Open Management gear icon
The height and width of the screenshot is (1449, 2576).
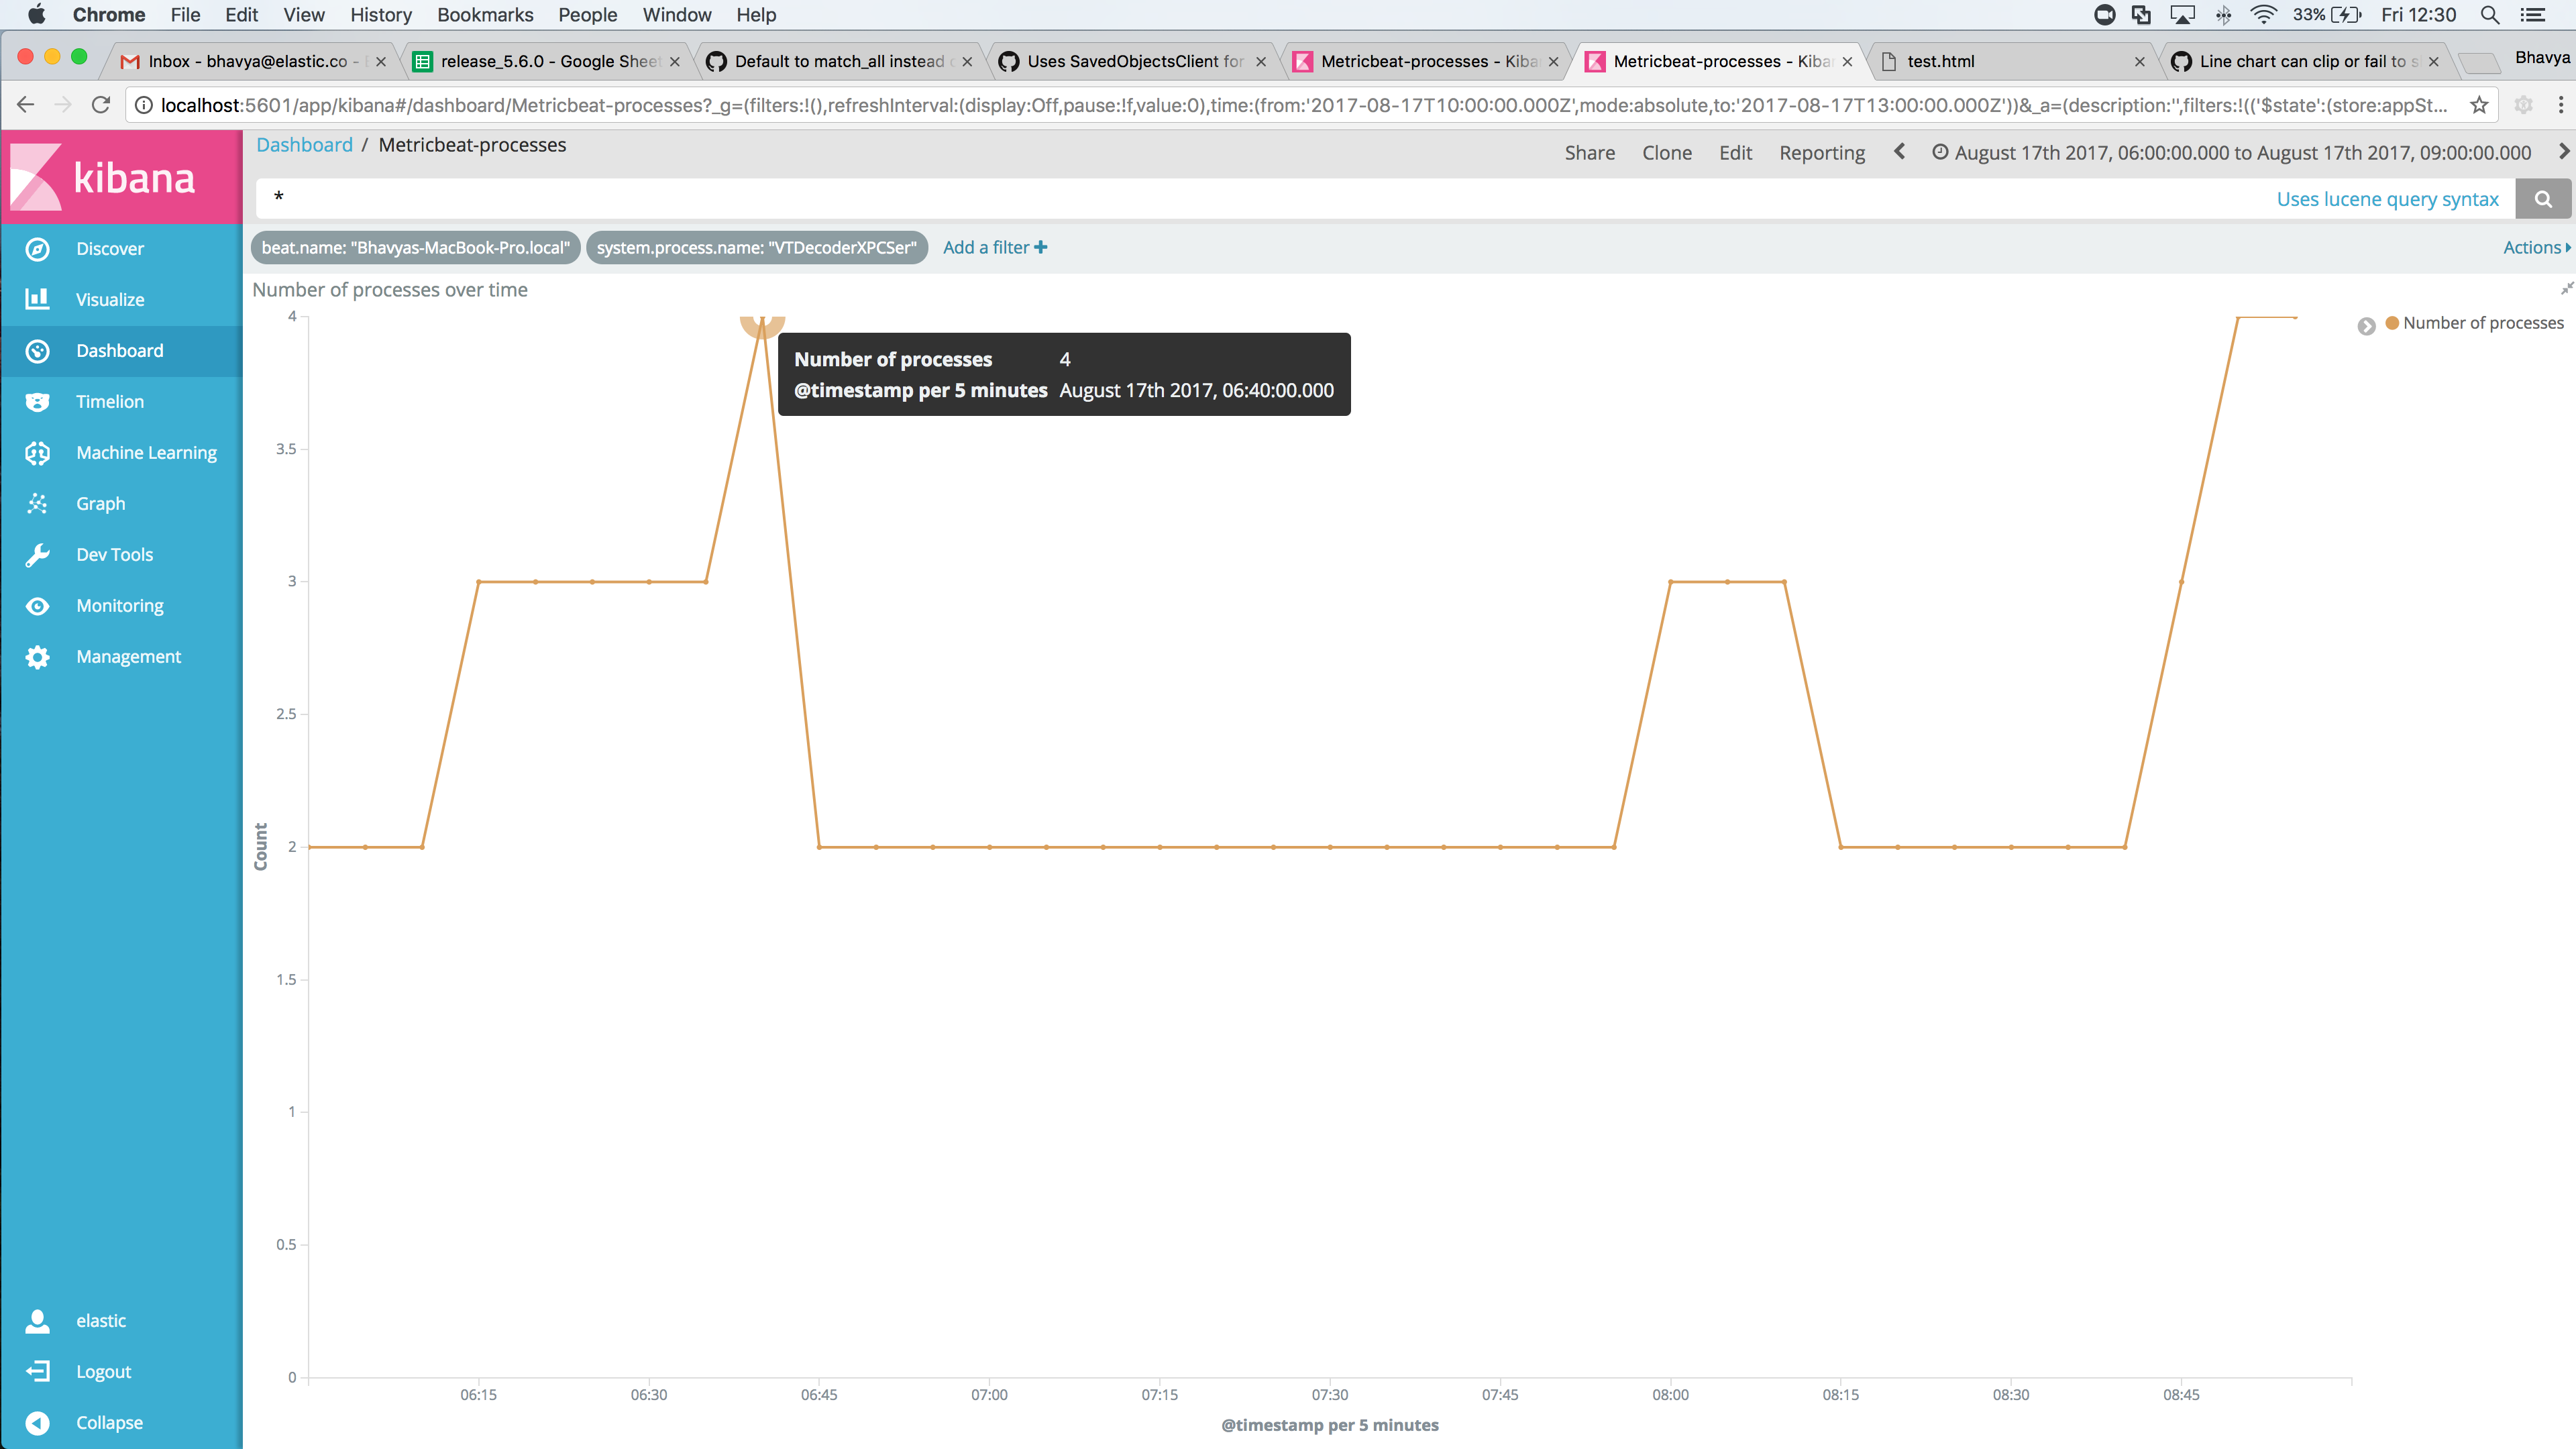coord(38,657)
